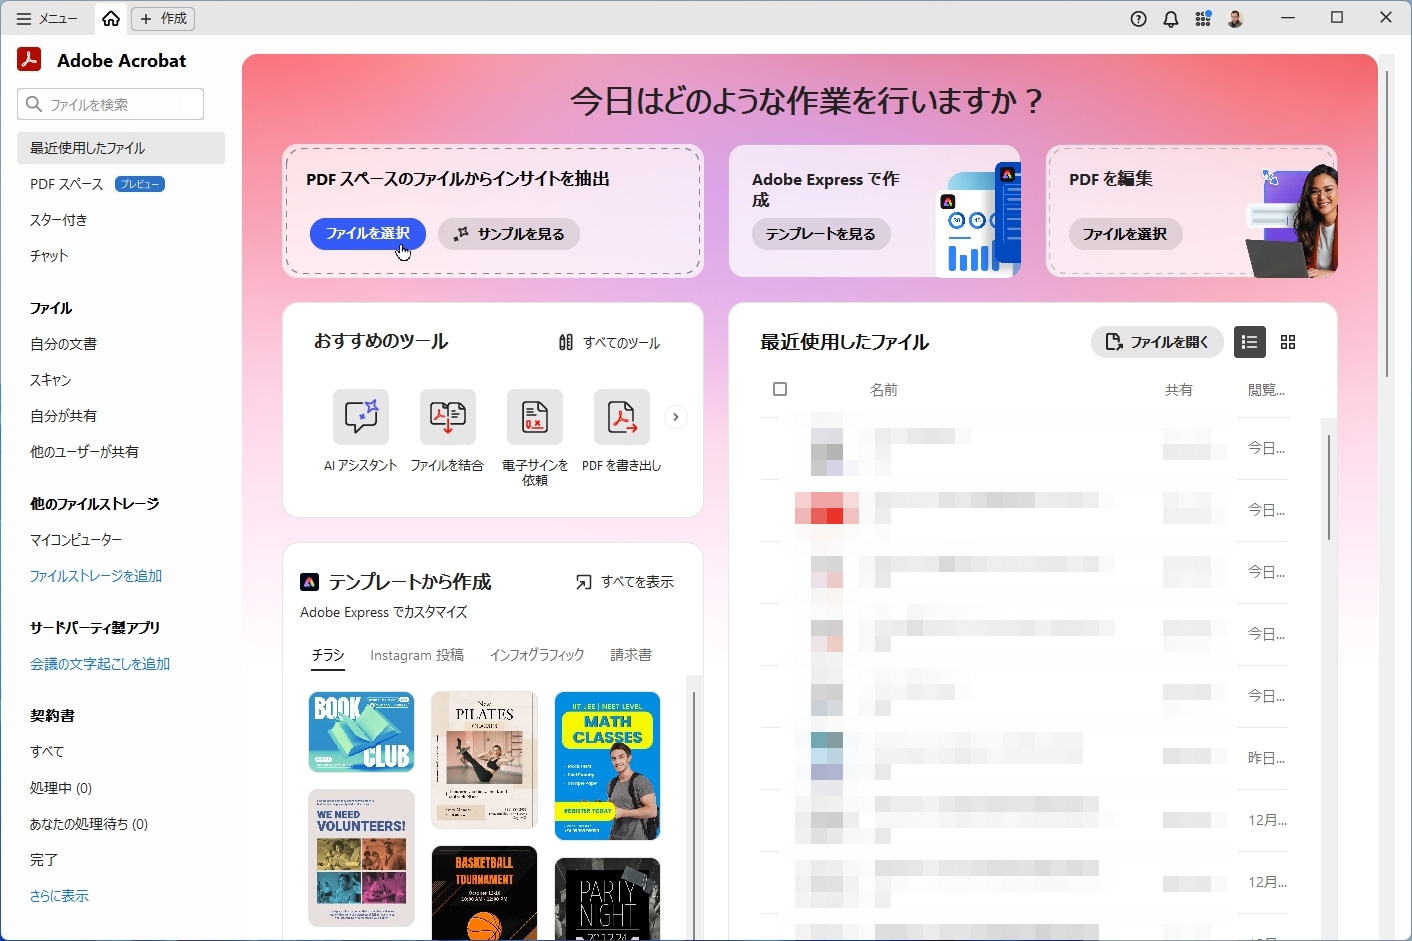Click the main page vertical scrollbar
The image size is (1412, 941).
point(1386,225)
